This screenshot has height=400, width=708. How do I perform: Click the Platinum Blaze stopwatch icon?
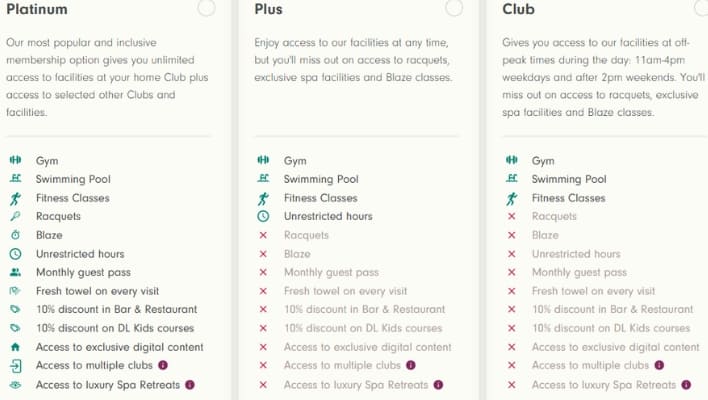tap(15, 236)
